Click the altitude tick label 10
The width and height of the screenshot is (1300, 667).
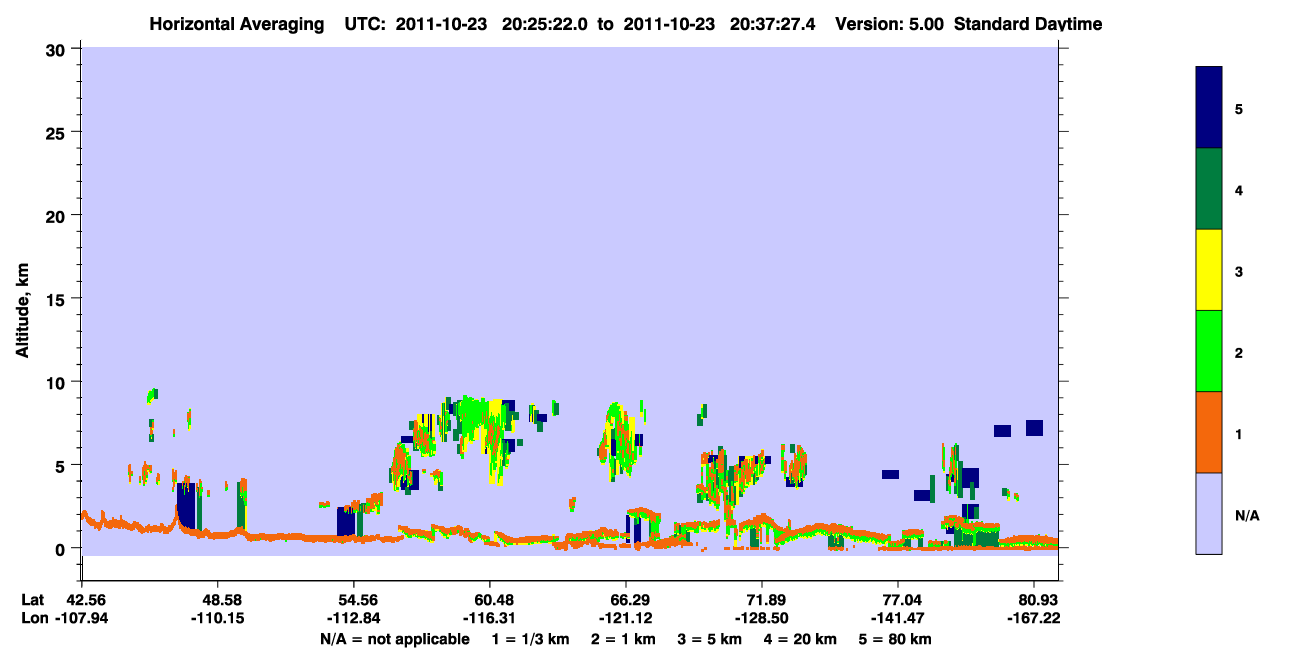(58, 382)
